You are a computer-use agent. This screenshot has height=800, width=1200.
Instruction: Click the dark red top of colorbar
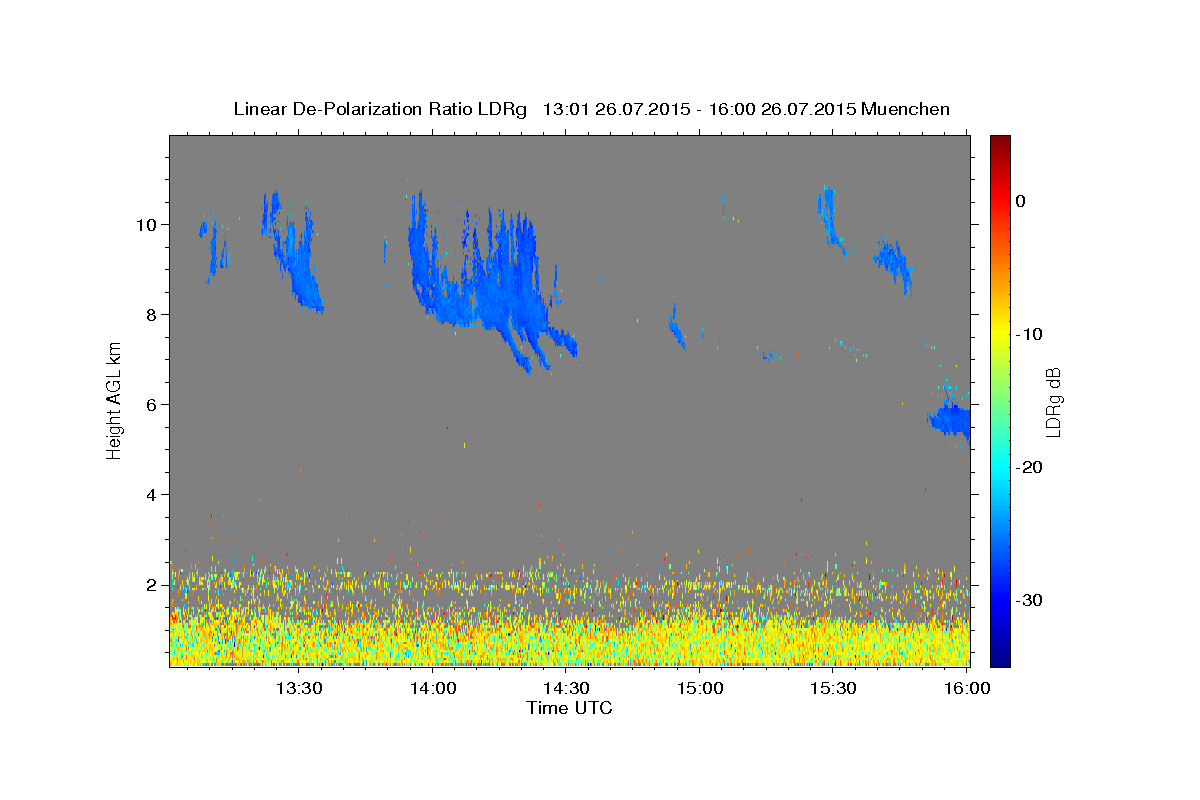[x=1000, y=143]
